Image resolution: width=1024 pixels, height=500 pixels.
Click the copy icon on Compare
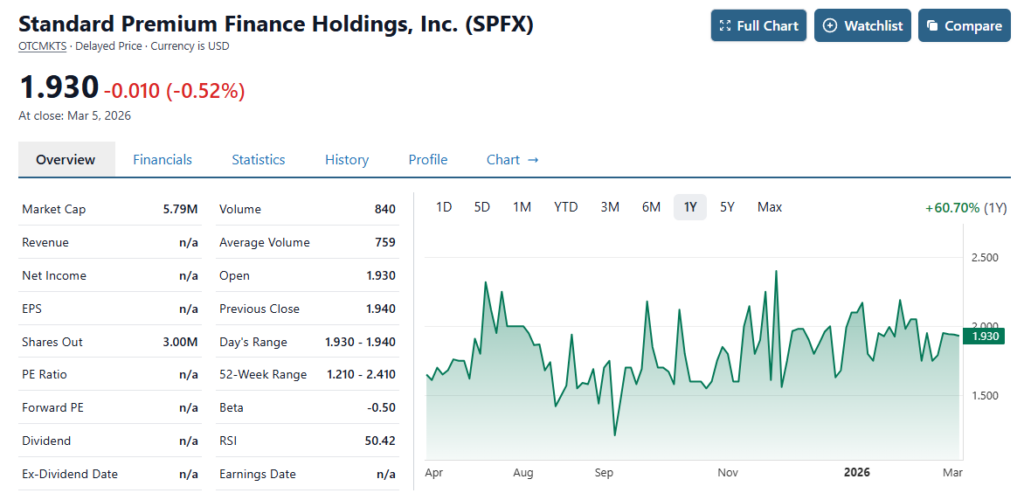(x=933, y=26)
